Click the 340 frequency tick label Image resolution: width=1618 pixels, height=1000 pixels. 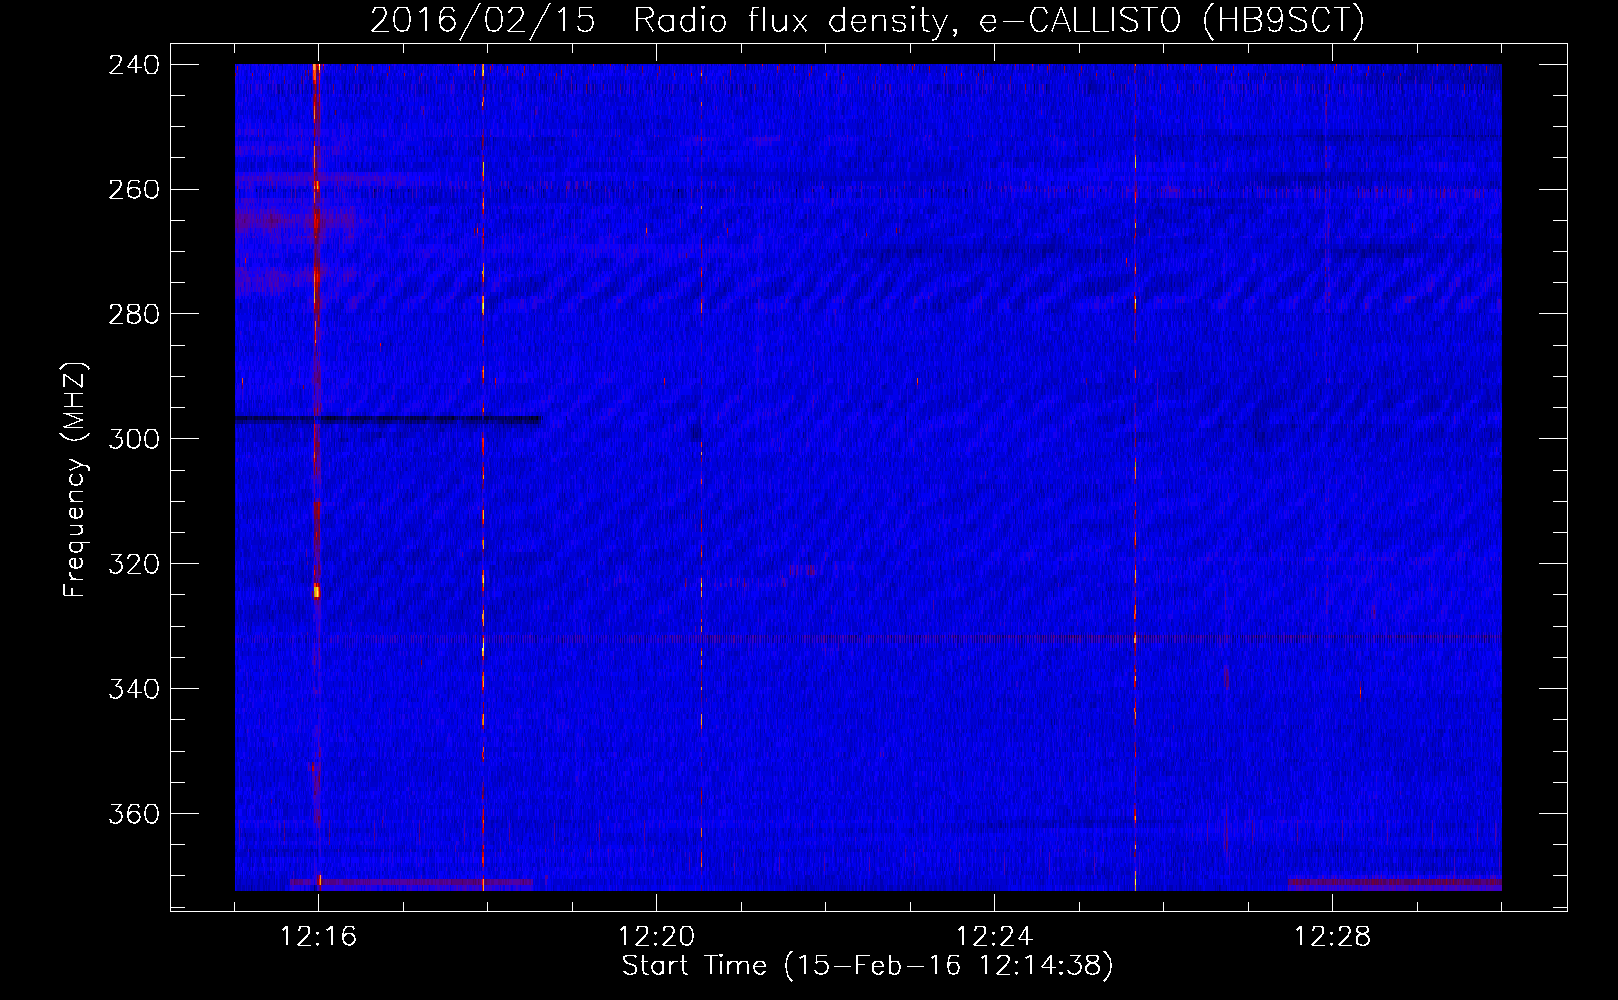pyautogui.click(x=134, y=689)
